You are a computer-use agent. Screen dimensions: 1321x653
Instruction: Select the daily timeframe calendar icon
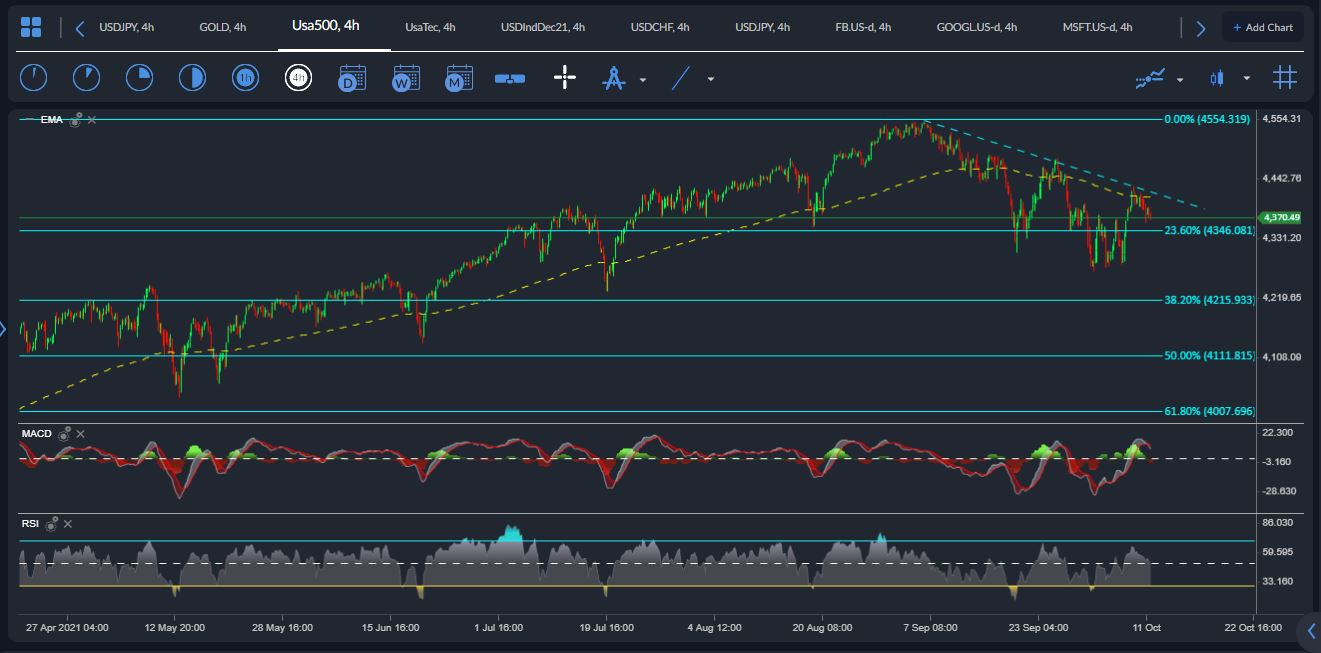tap(351, 78)
